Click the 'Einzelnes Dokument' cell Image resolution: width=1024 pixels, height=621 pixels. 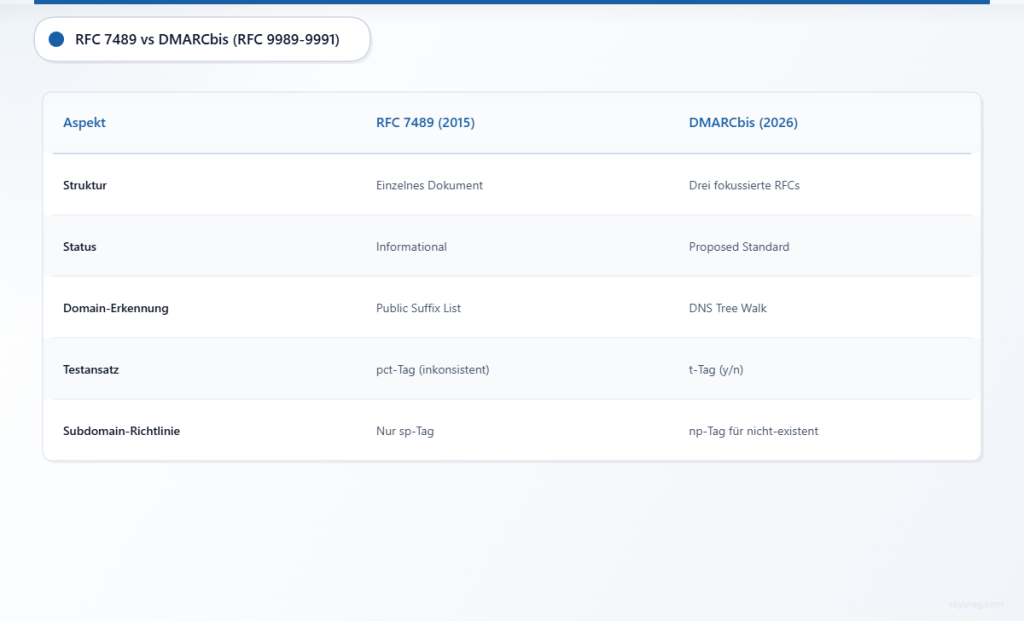pos(429,185)
